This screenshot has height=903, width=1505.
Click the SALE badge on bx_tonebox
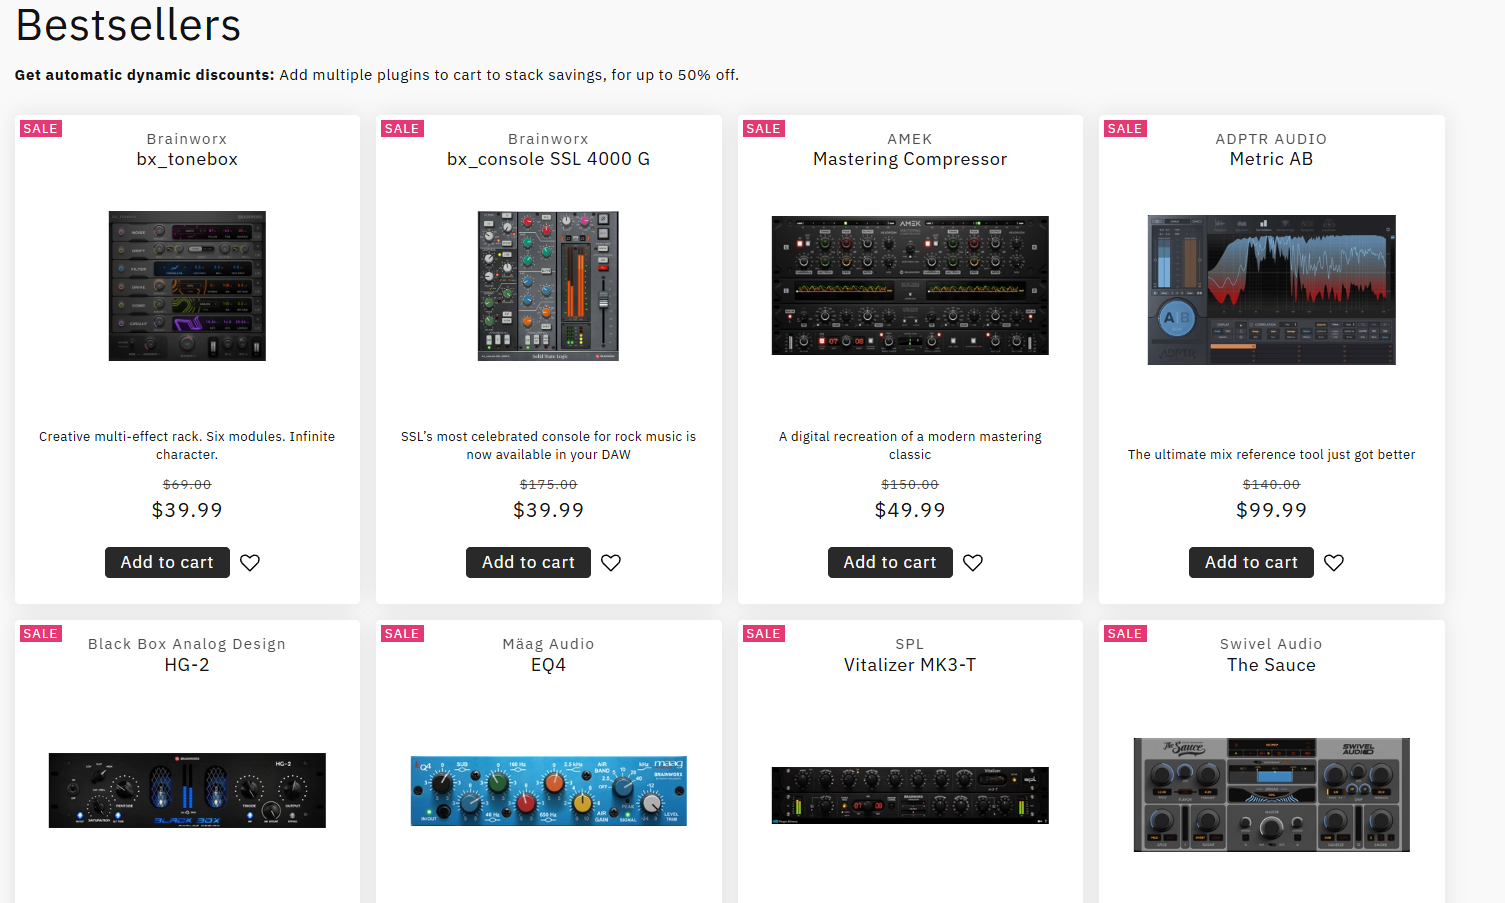(x=40, y=128)
